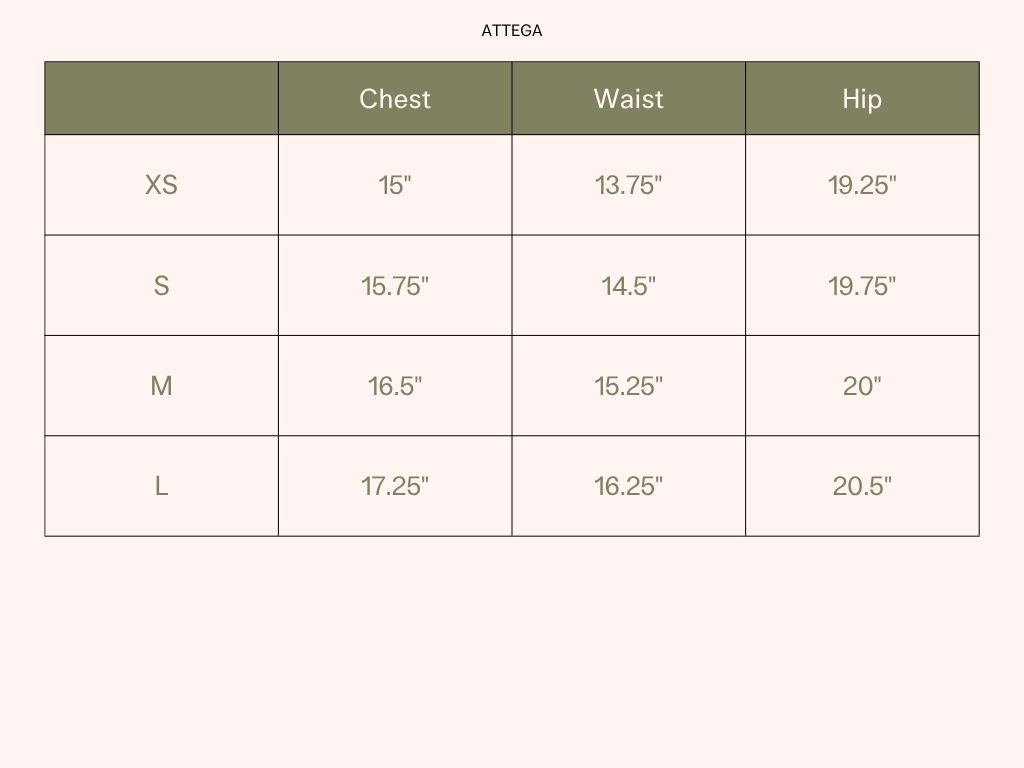The width and height of the screenshot is (1024, 768).
Task: Click the M waist value 15.25"
Action: [628, 386]
